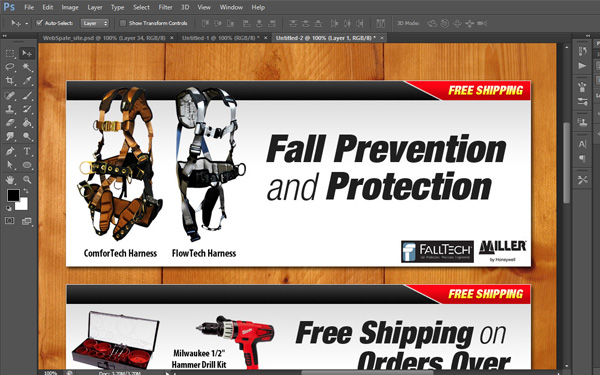Close the Untitled-2 document tab
600x375 pixels.
382,38
